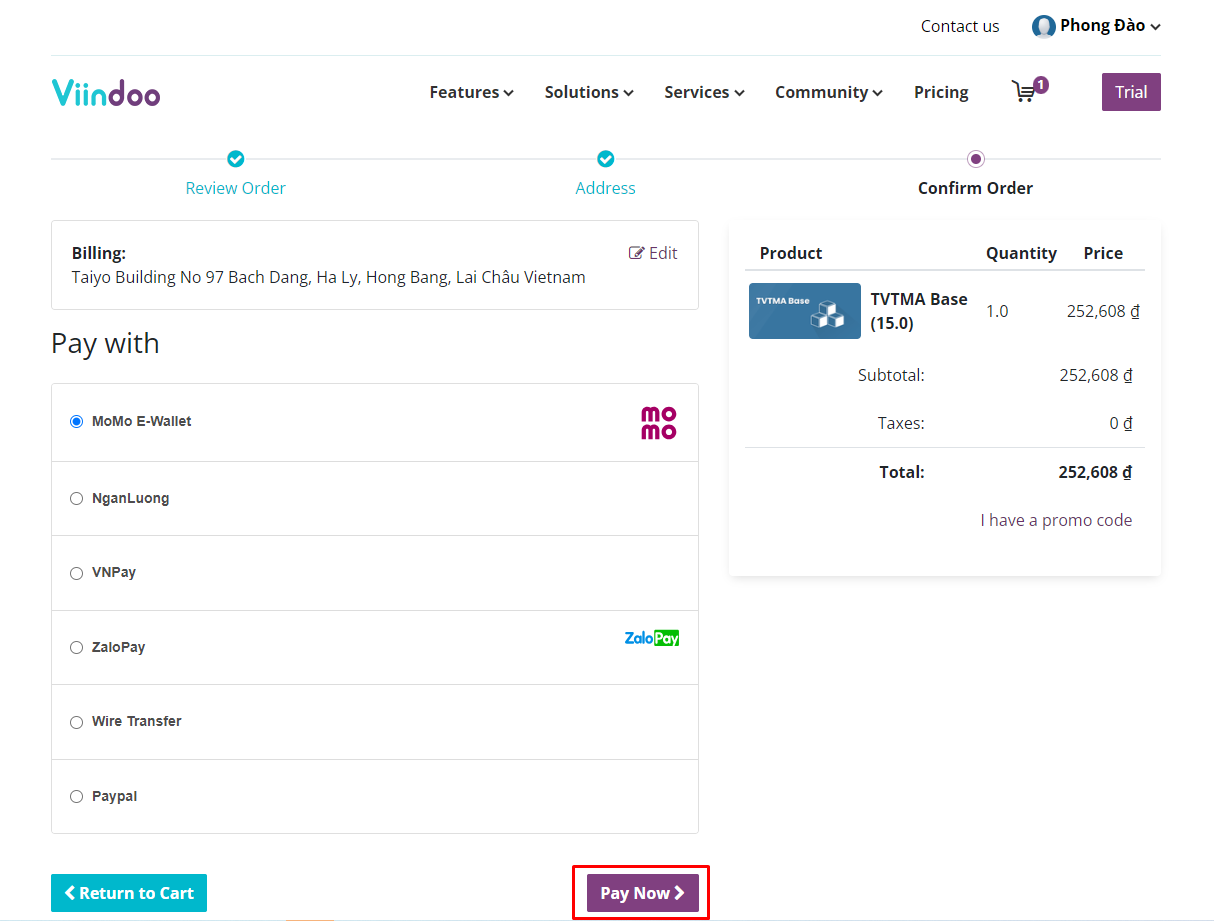Screen dimensions: 1214x921
Task: Click the Pay Now button
Action: coord(642,893)
